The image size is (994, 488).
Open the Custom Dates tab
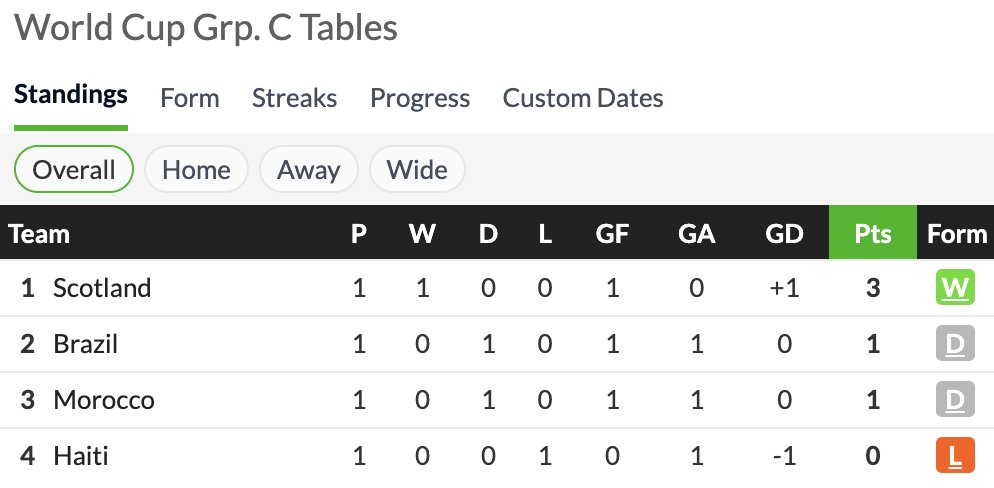click(x=583, y=98)
